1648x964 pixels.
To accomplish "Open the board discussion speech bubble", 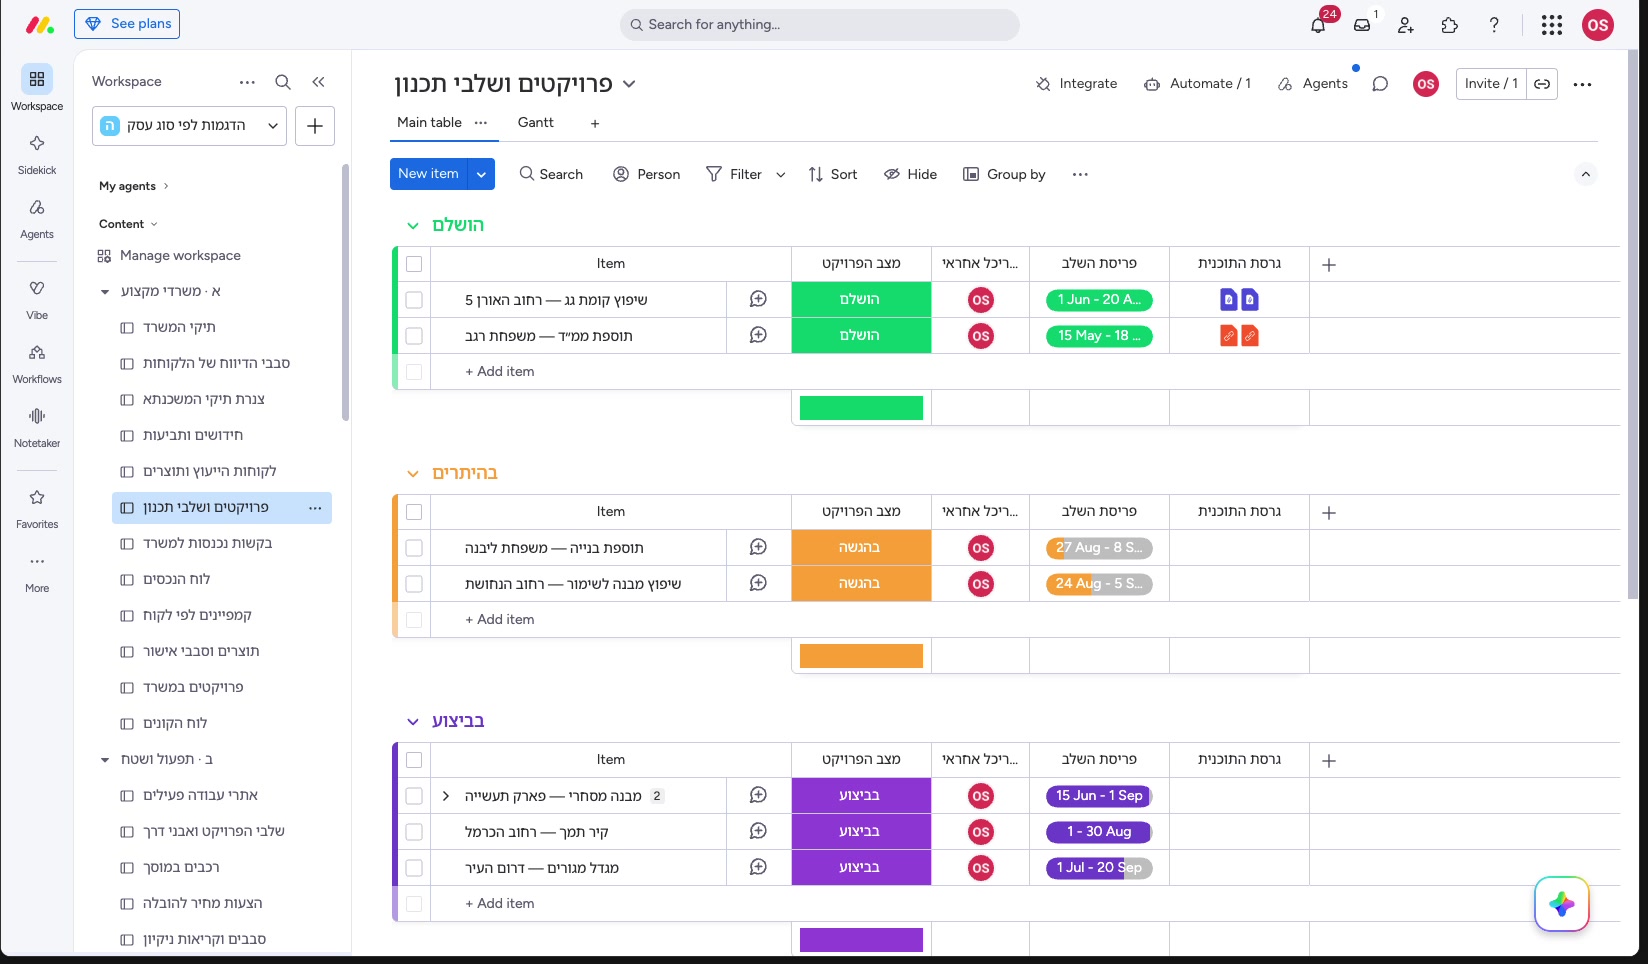I will coord(1380,84).
